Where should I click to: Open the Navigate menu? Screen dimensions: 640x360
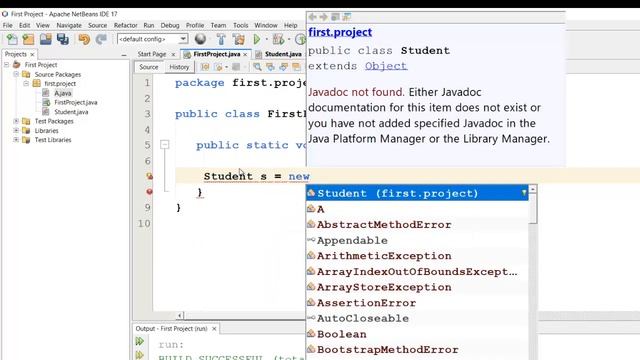click(69, 25)
